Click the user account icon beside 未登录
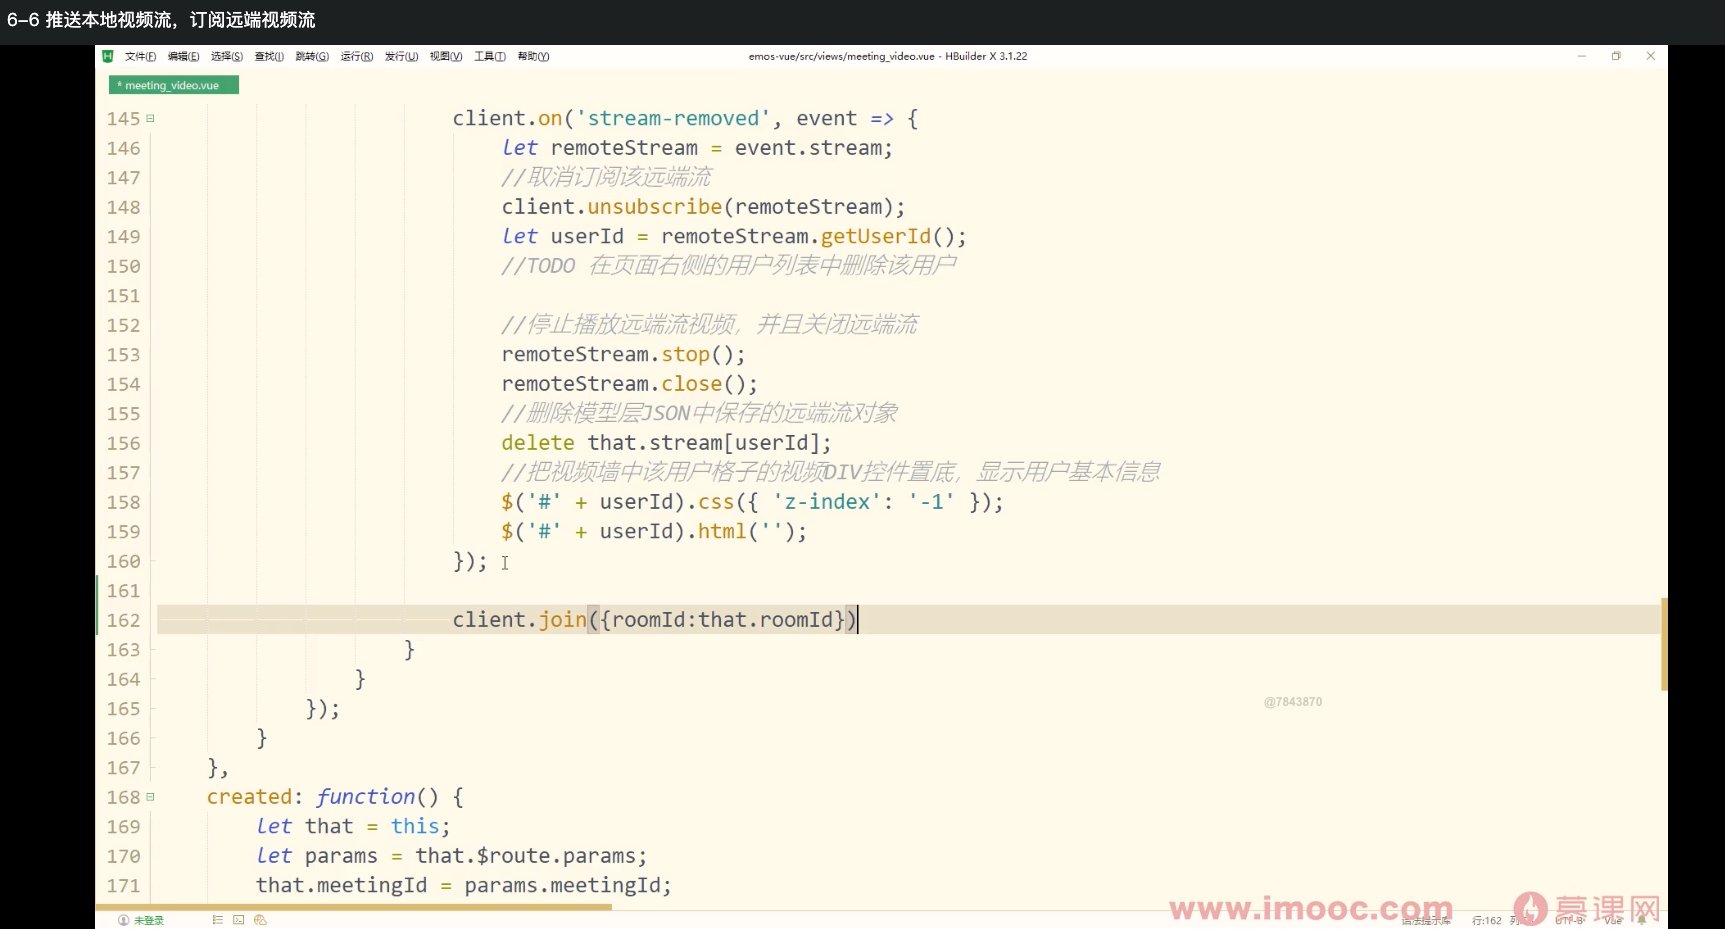 pyautogui.click(x=123, y=920)
